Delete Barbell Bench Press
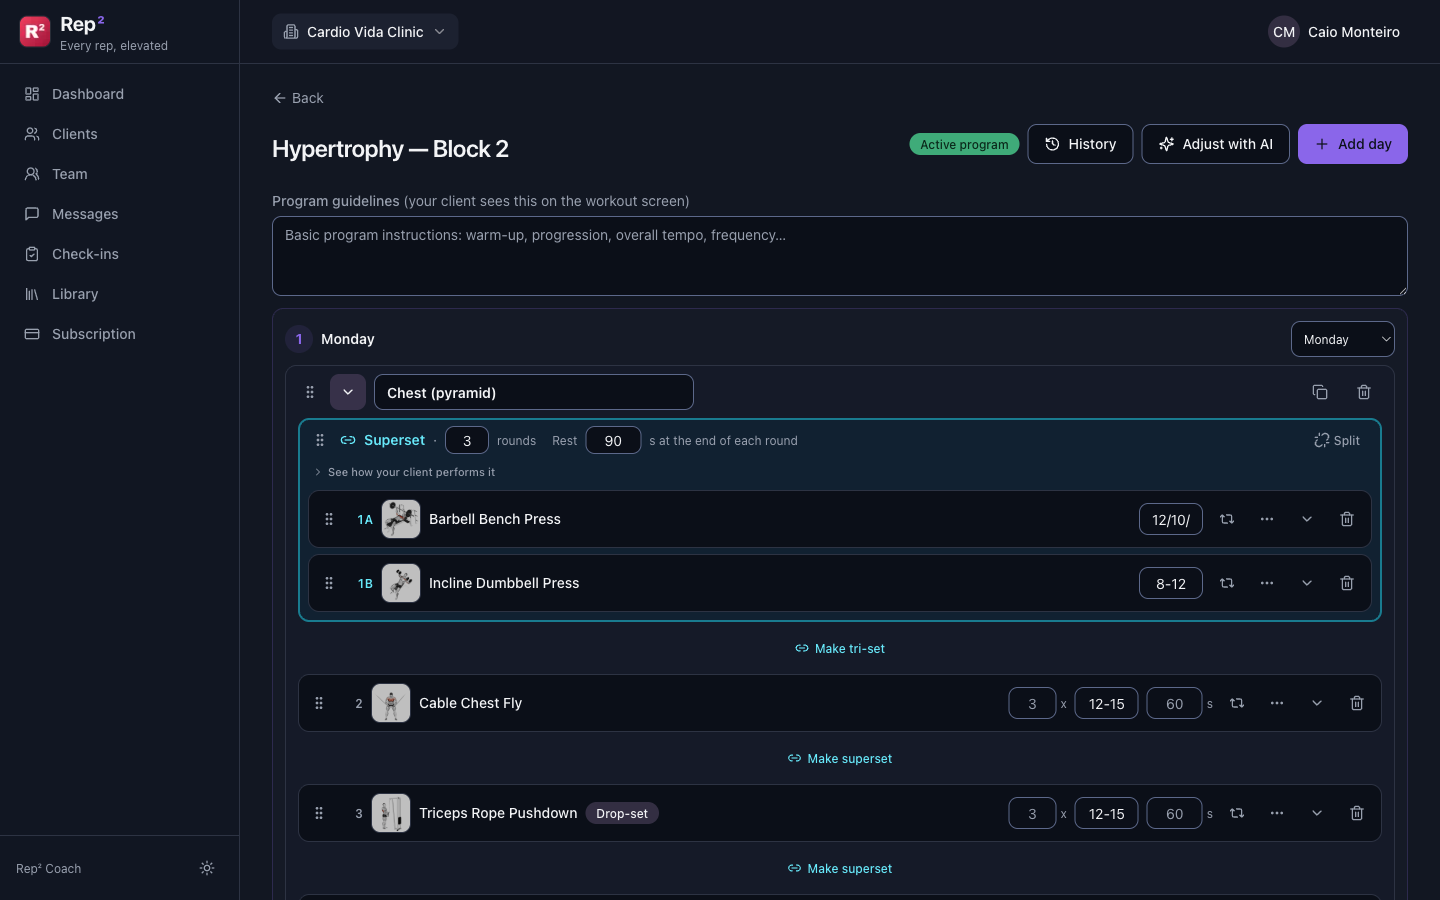 (1347, 519)
